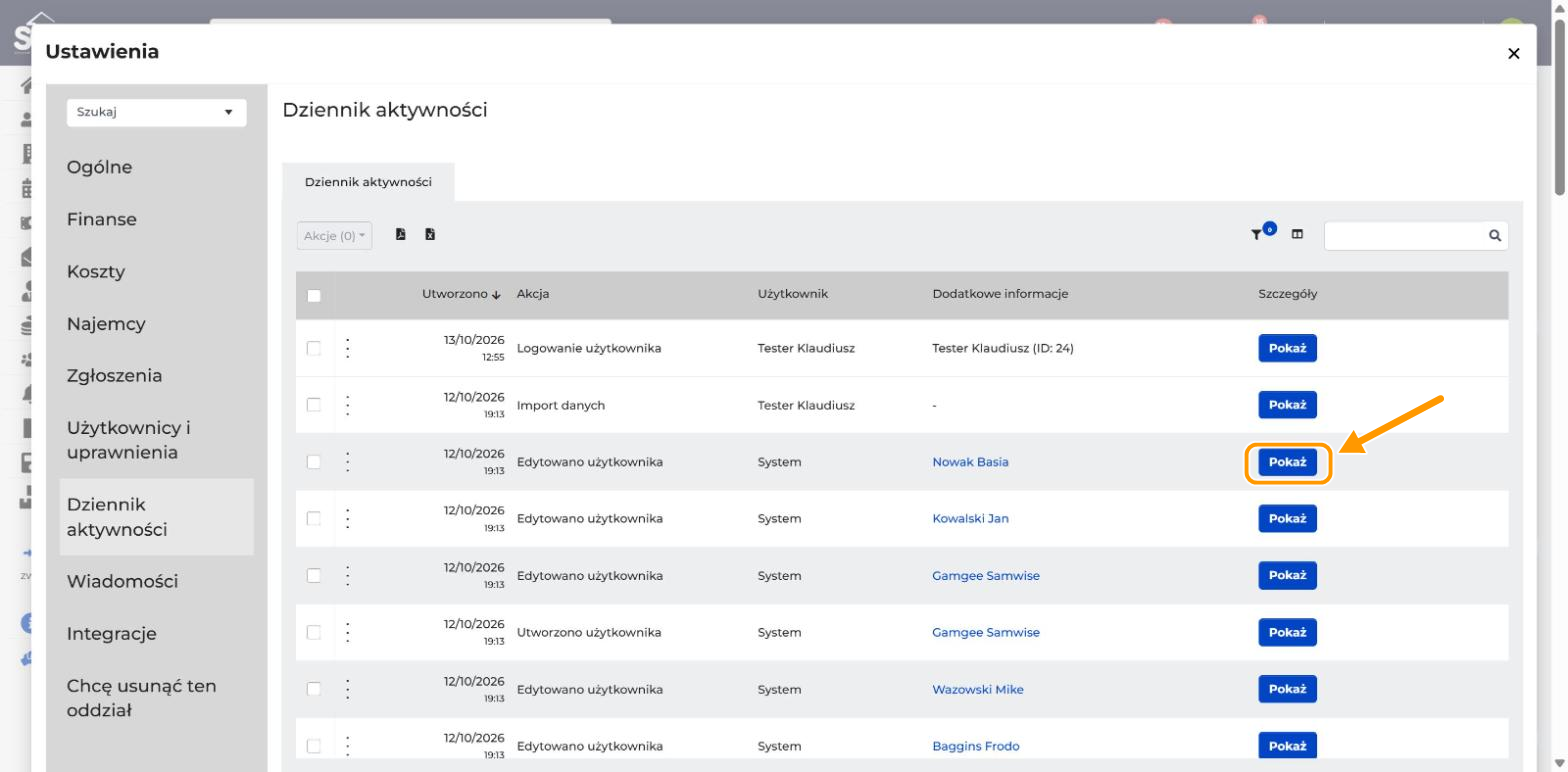This screenshot has width=1568, height=772.
Task: Open three-dot menu for Baggins Frodo row
Action: pyautogui.click(x=348, y=746)
